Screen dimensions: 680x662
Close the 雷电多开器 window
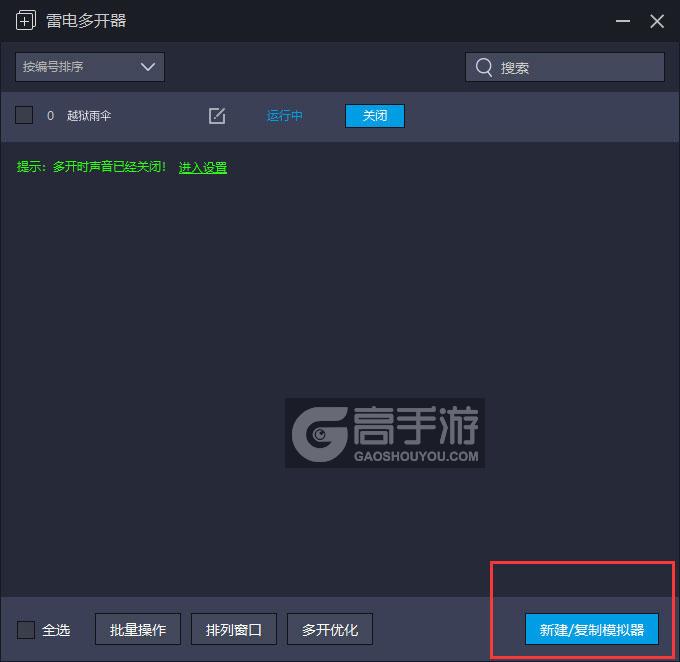click(657, 21)
